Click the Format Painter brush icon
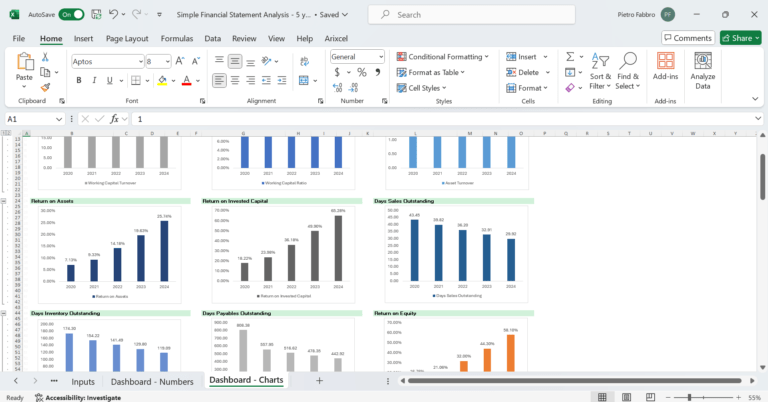This screenshot has width=768, height=402. pos(45,87)
